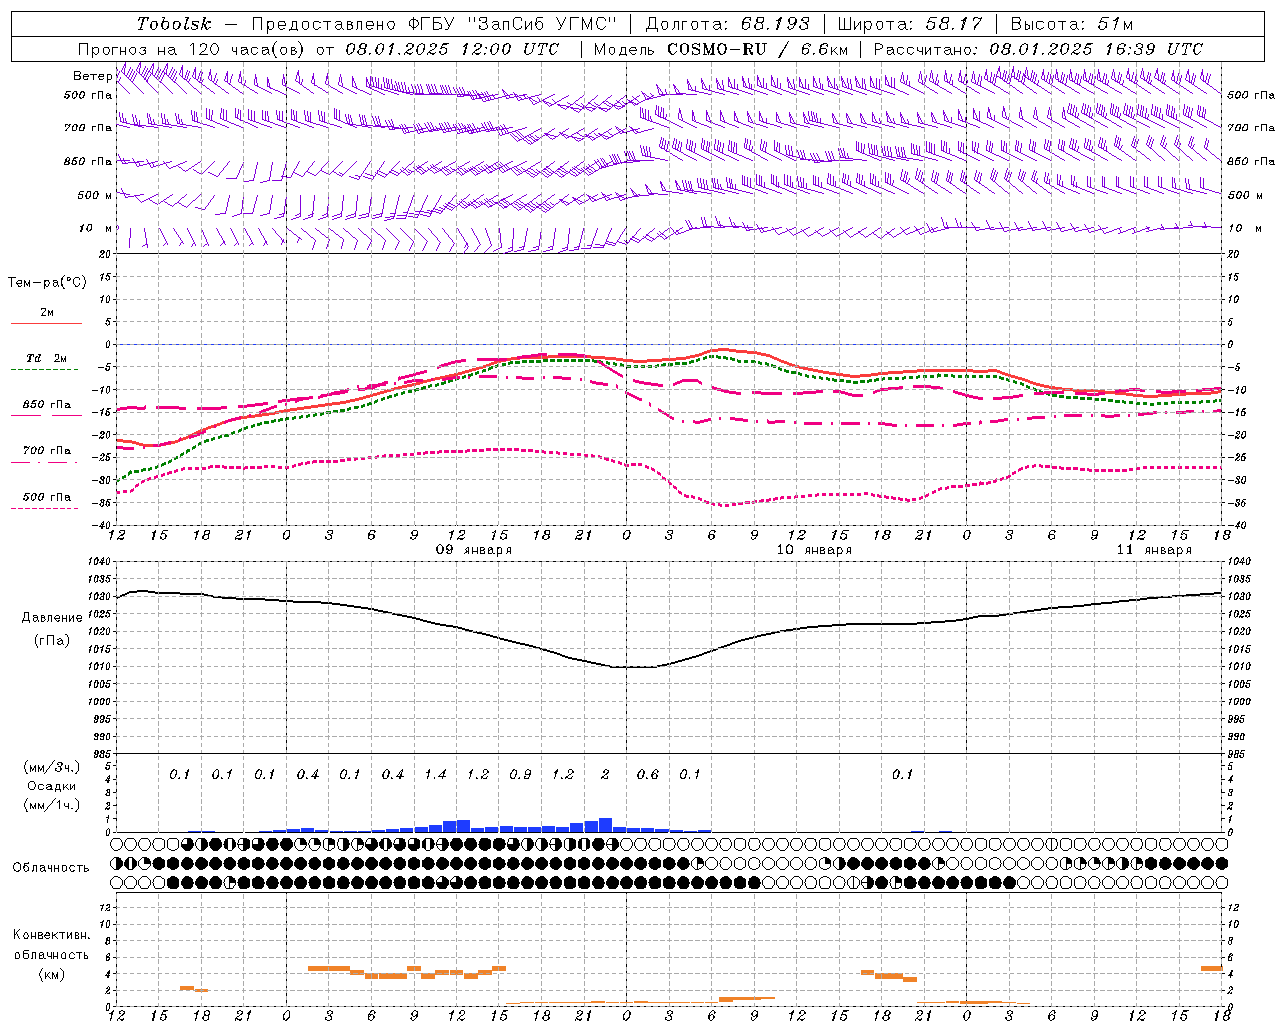The height and width of the screenshot is (1024, 1280).
Task: Click 'Прогноз на 120 часа(ов)' forecast length text
Action: pos(193,48)
